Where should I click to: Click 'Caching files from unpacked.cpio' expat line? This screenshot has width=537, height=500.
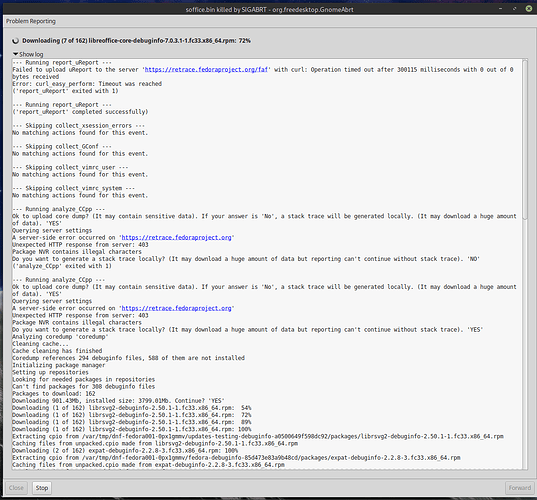[148, 465]
